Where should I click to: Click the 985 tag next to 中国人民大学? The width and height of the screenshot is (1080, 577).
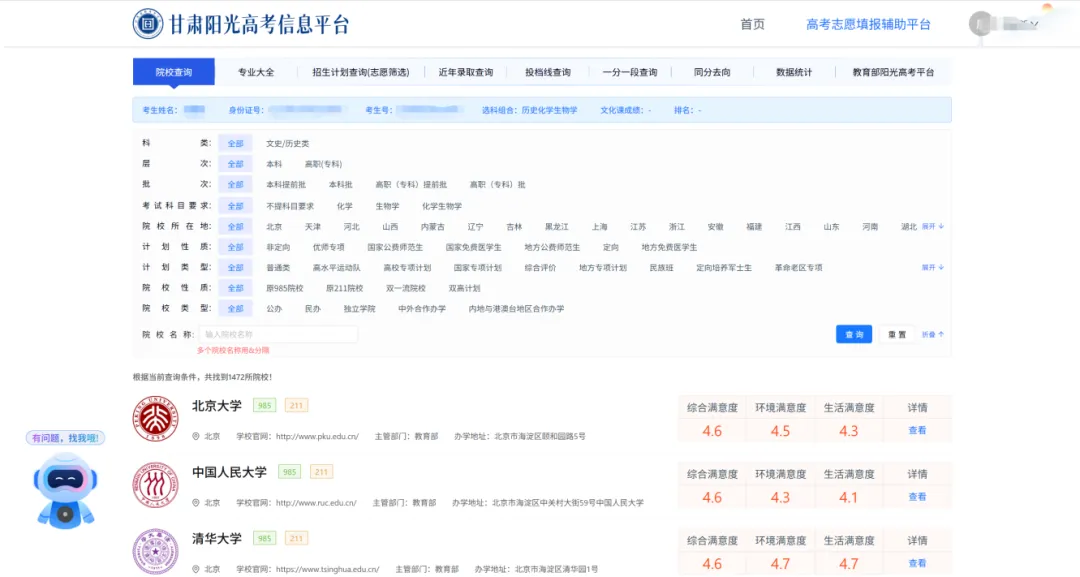pos(289,472)
